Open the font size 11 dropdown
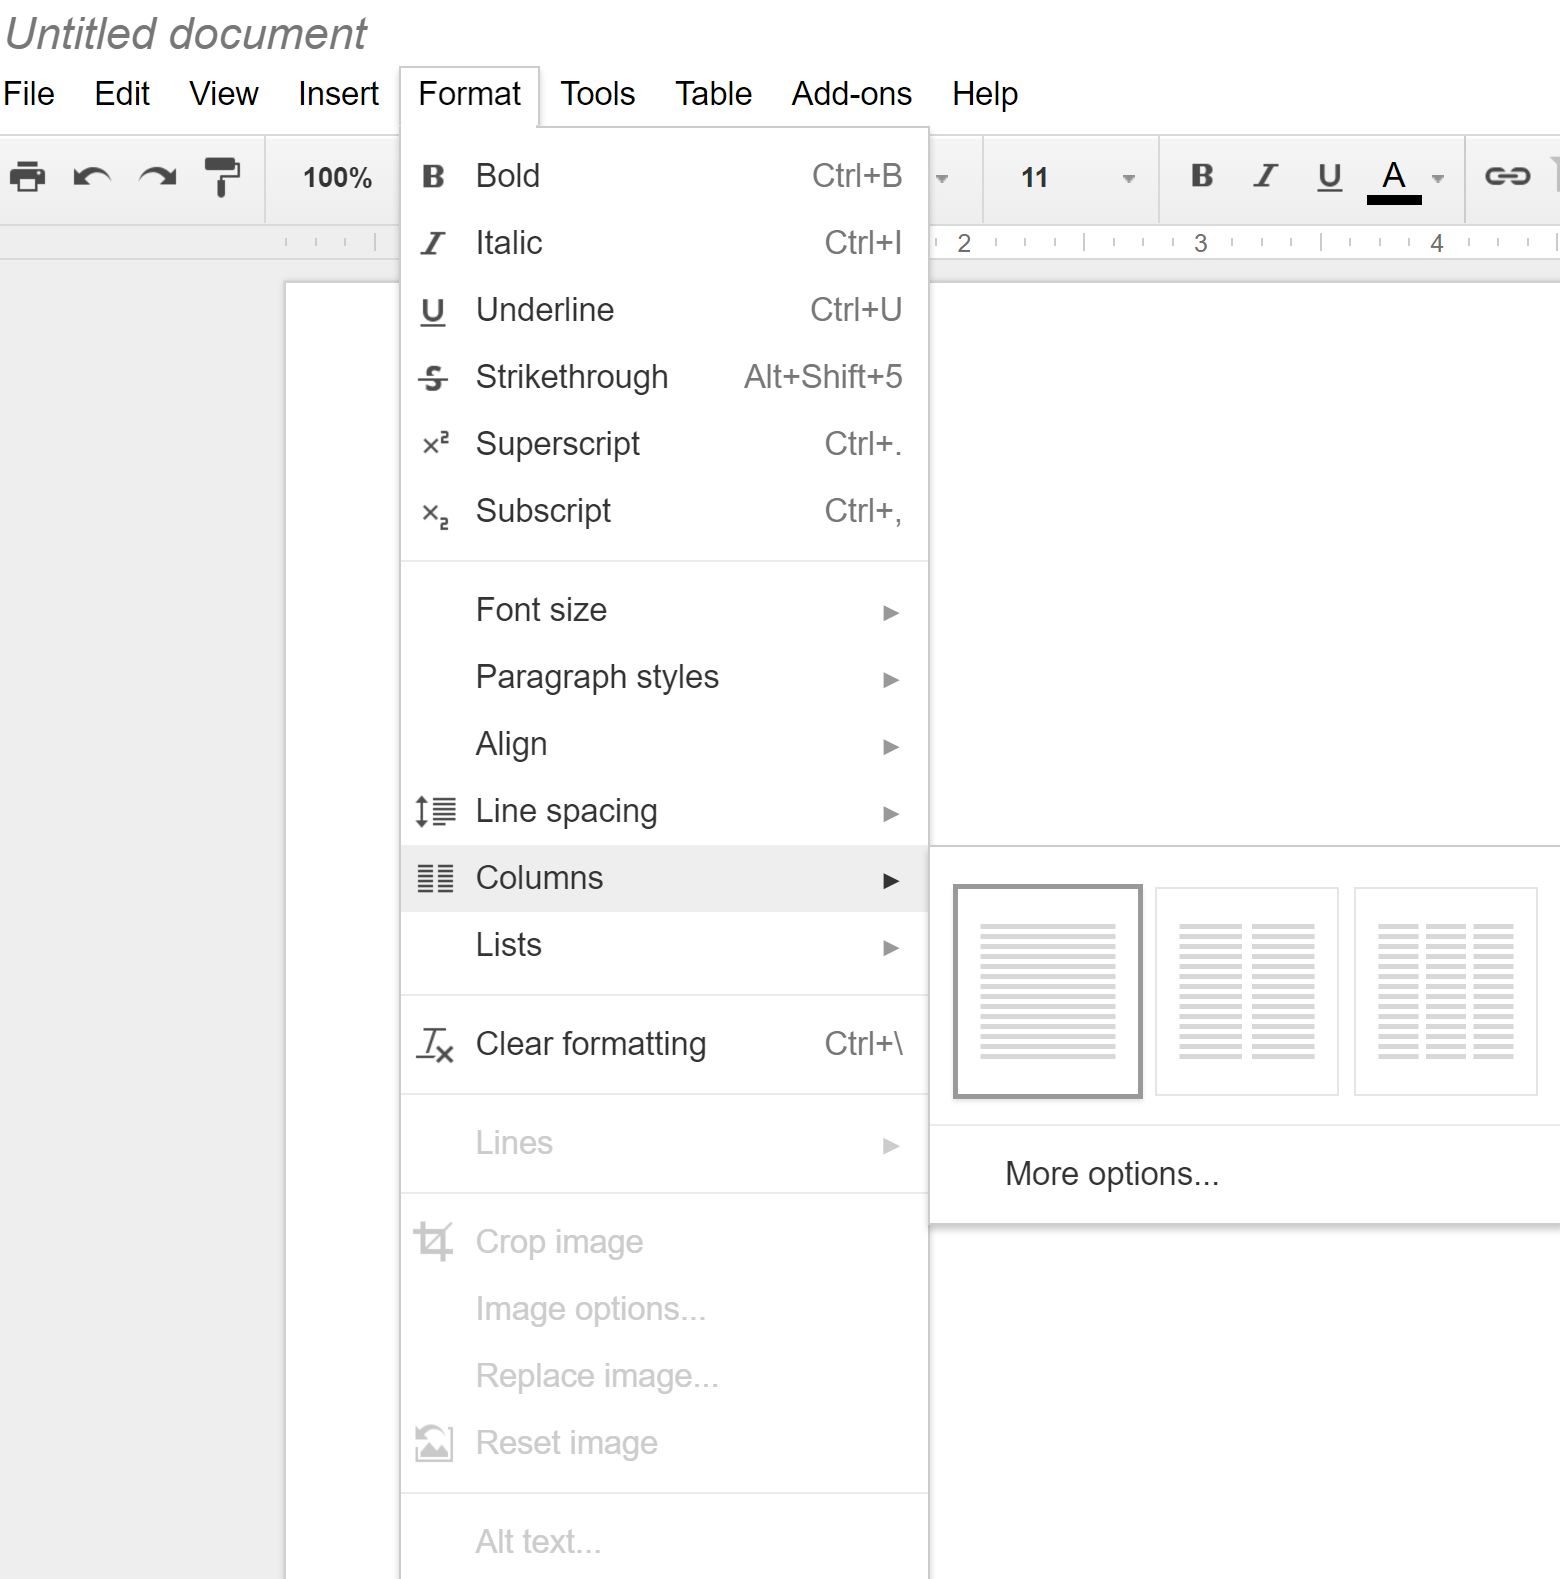Image resolution: width=1560 pixels, height=1579 pixels. pos(1075,178)
